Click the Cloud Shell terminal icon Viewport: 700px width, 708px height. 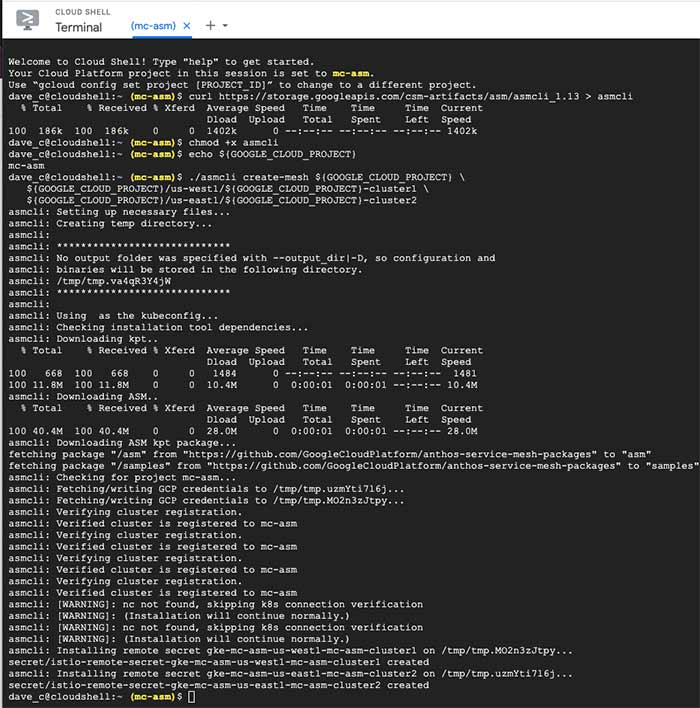28,20
